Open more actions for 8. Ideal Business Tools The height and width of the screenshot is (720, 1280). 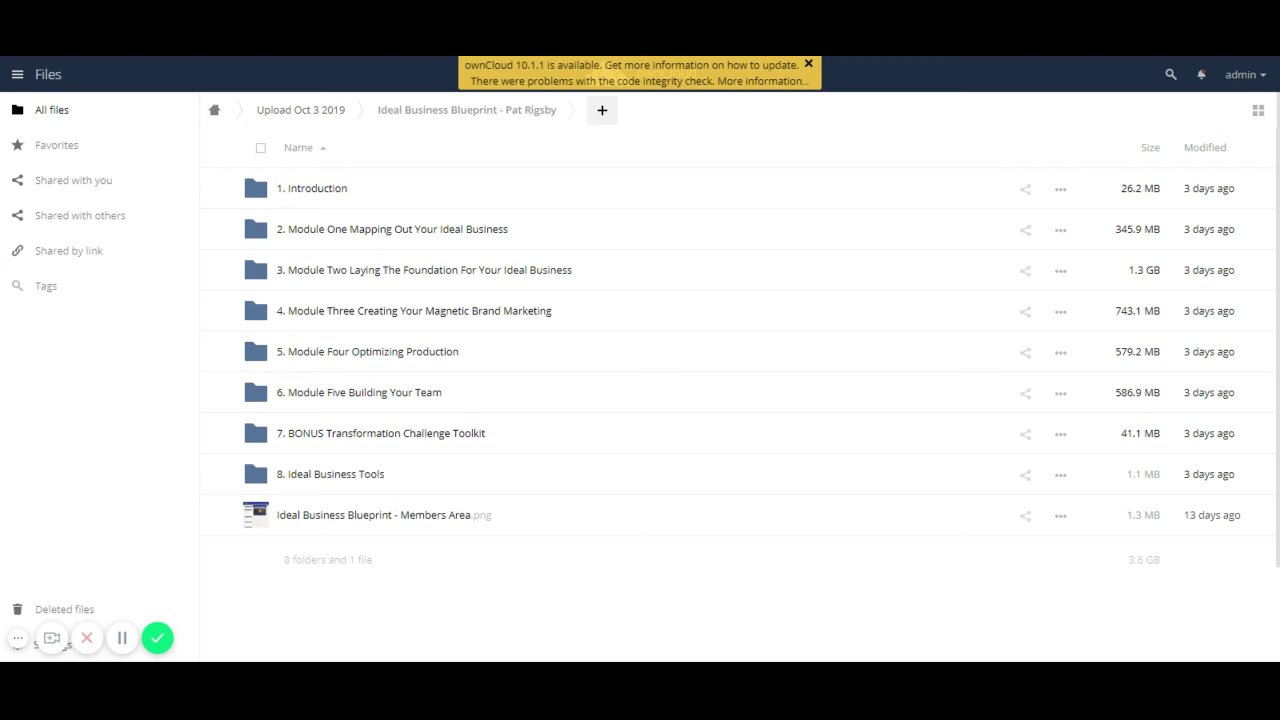[1060, 475]
